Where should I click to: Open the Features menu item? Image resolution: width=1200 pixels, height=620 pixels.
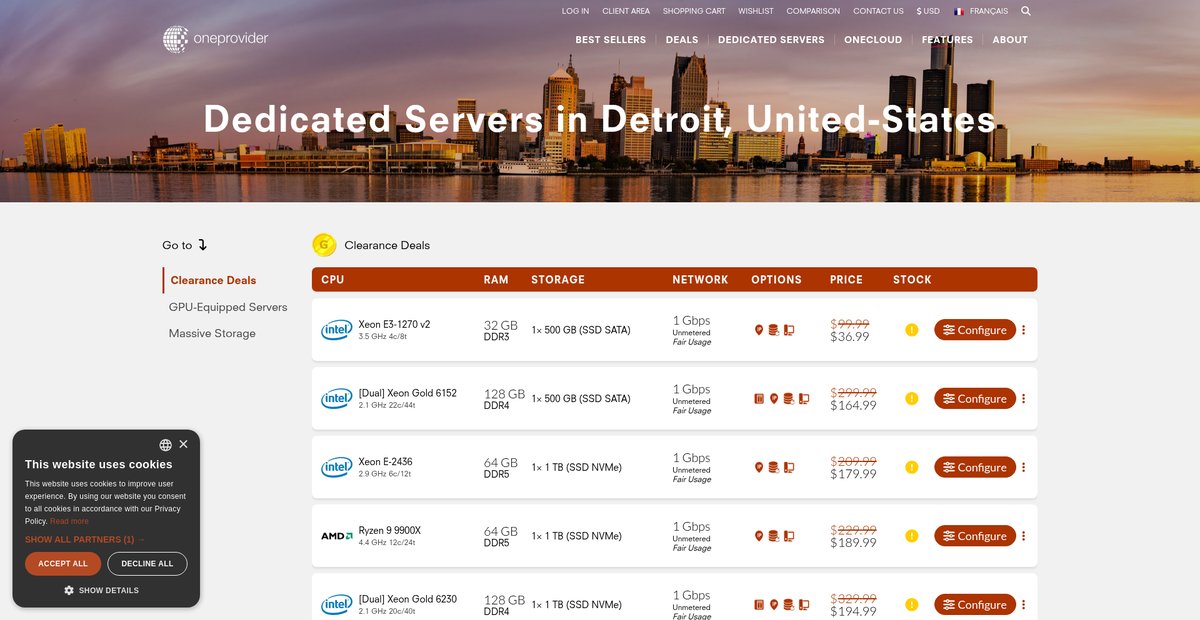coord(947,40)
